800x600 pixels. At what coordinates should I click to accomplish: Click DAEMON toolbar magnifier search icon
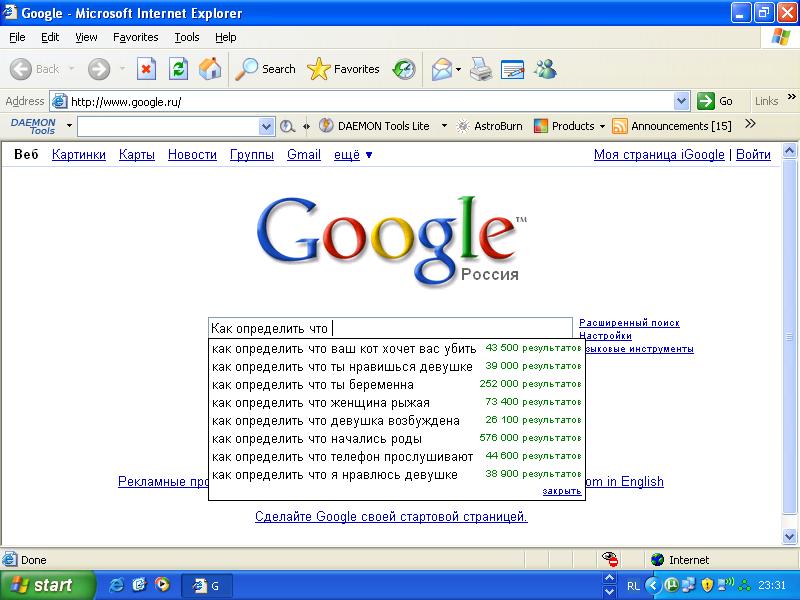point(288,126)
